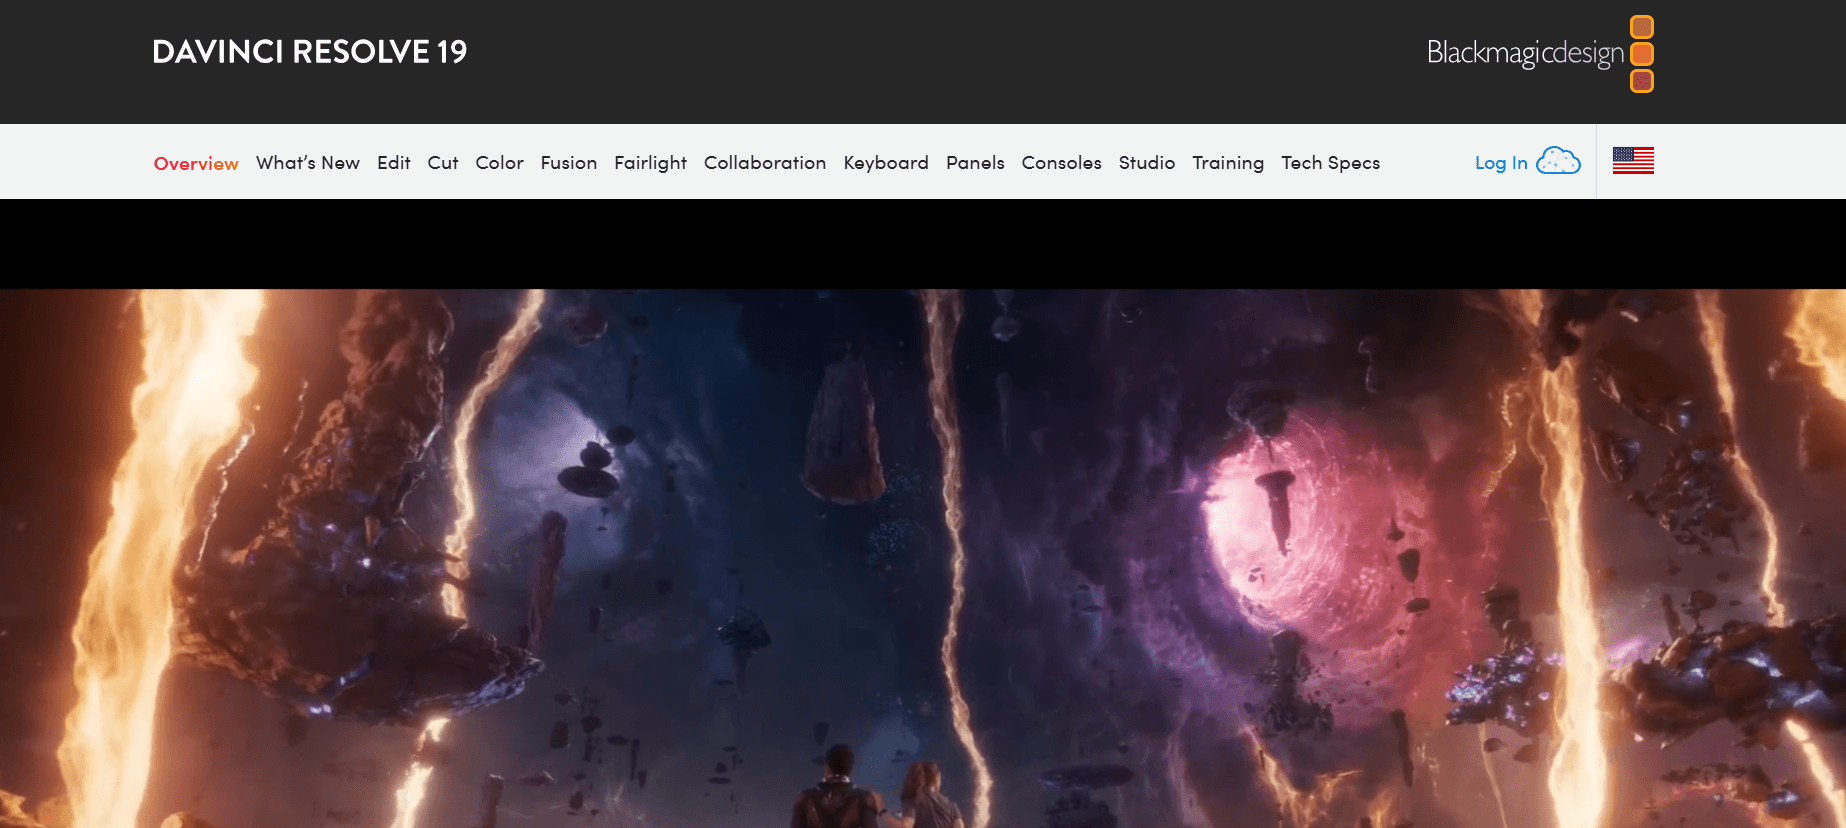
Task: Go to What's New page
Action: (x=308, y=162)
